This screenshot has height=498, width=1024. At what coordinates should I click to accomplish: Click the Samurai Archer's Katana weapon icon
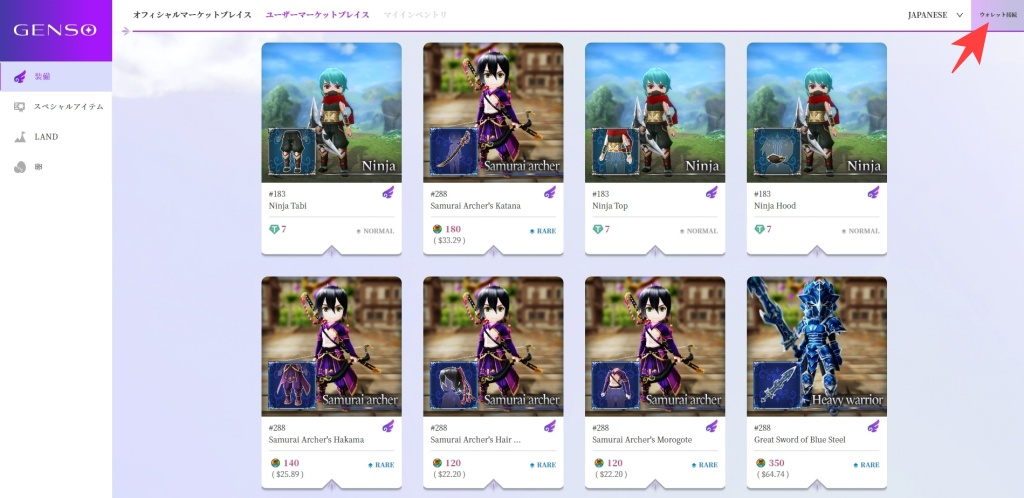[x=454, y=151]
